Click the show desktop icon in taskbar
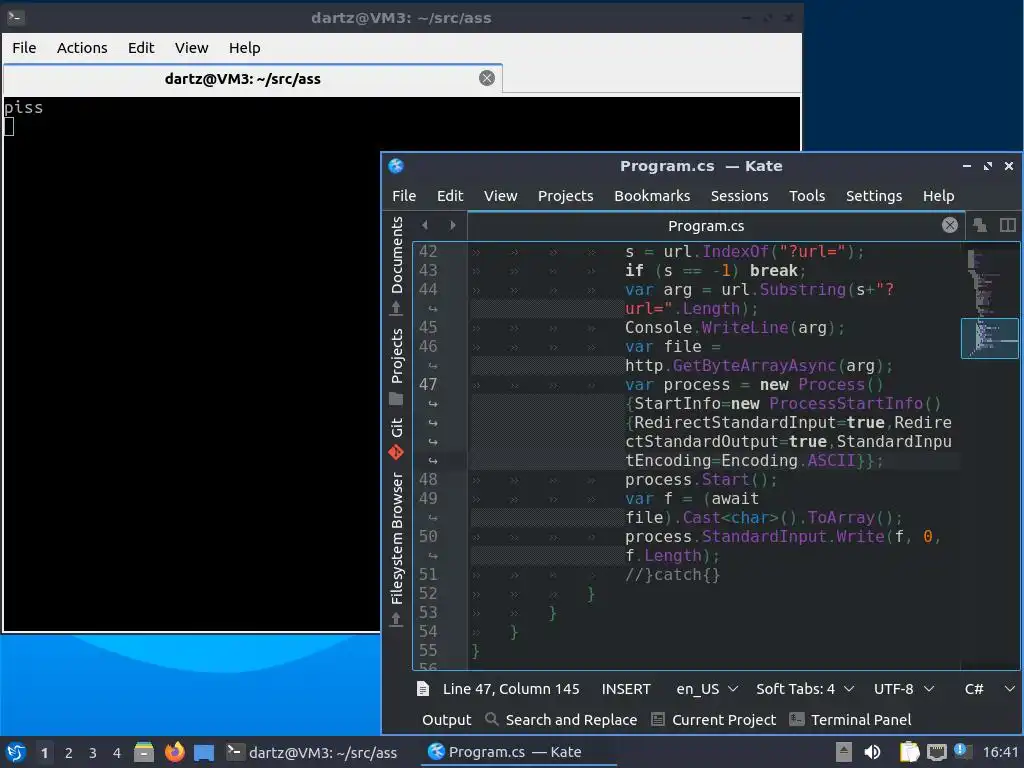 pyautogui.click(x=204, y=752)
